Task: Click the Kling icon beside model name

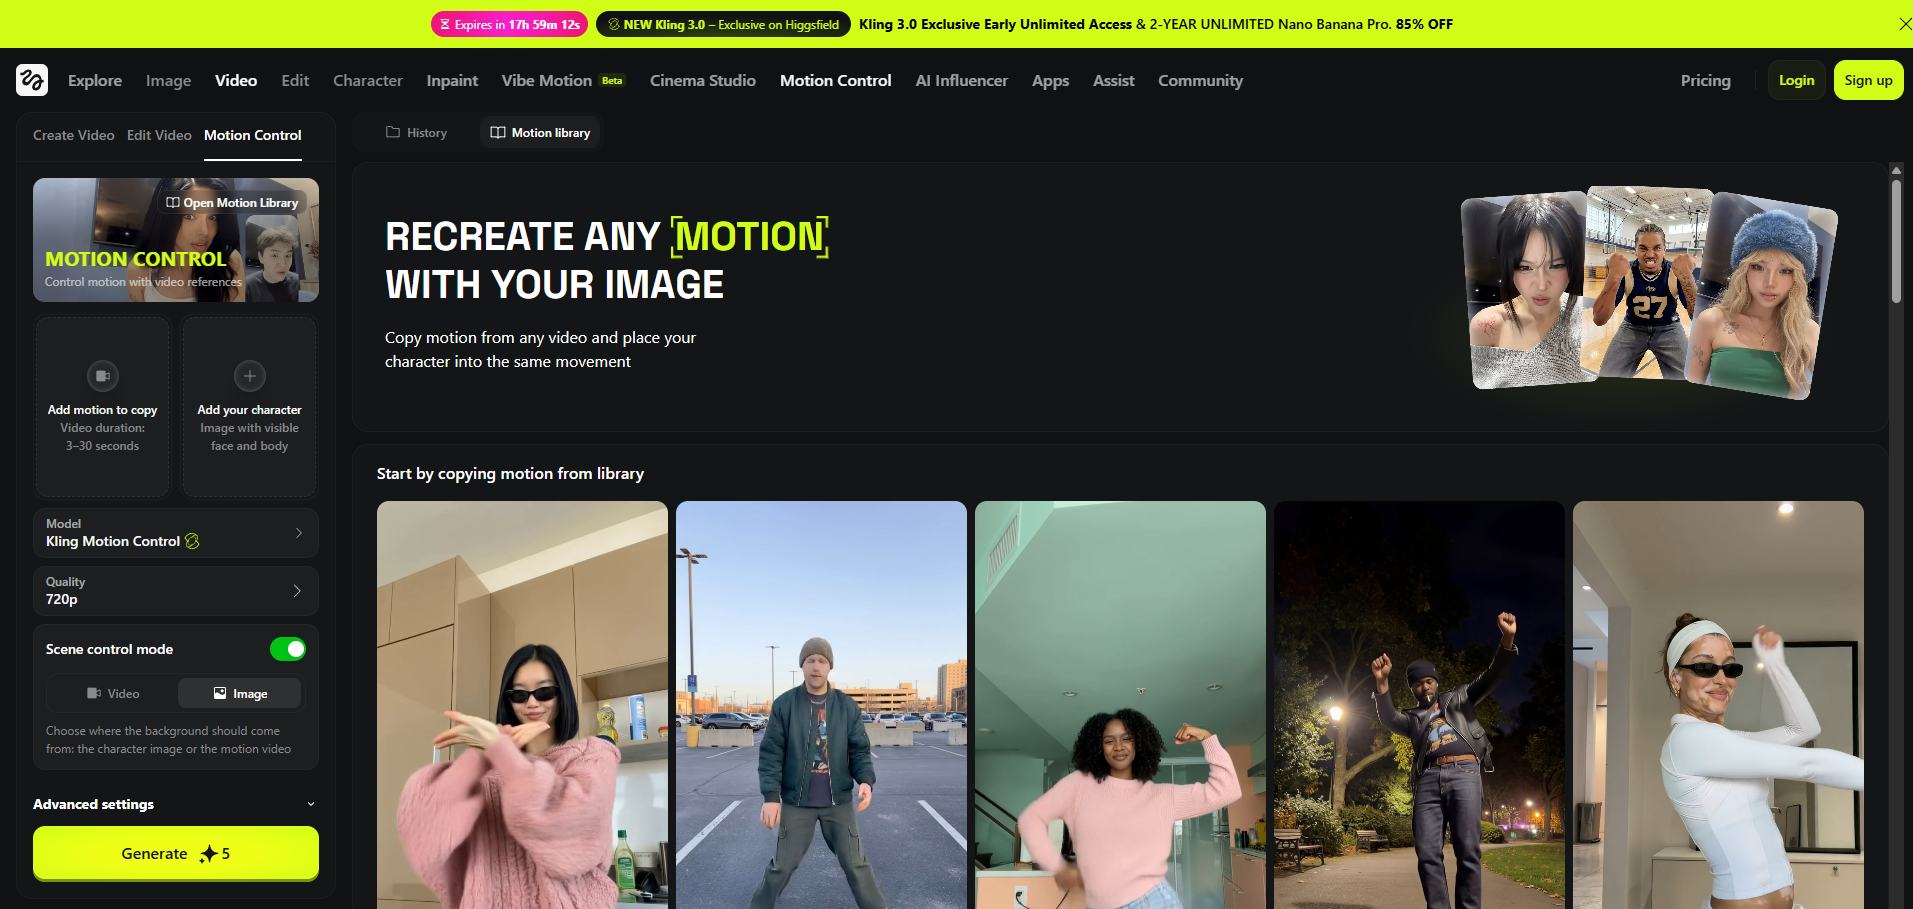Action: click(x=192, y=541)
